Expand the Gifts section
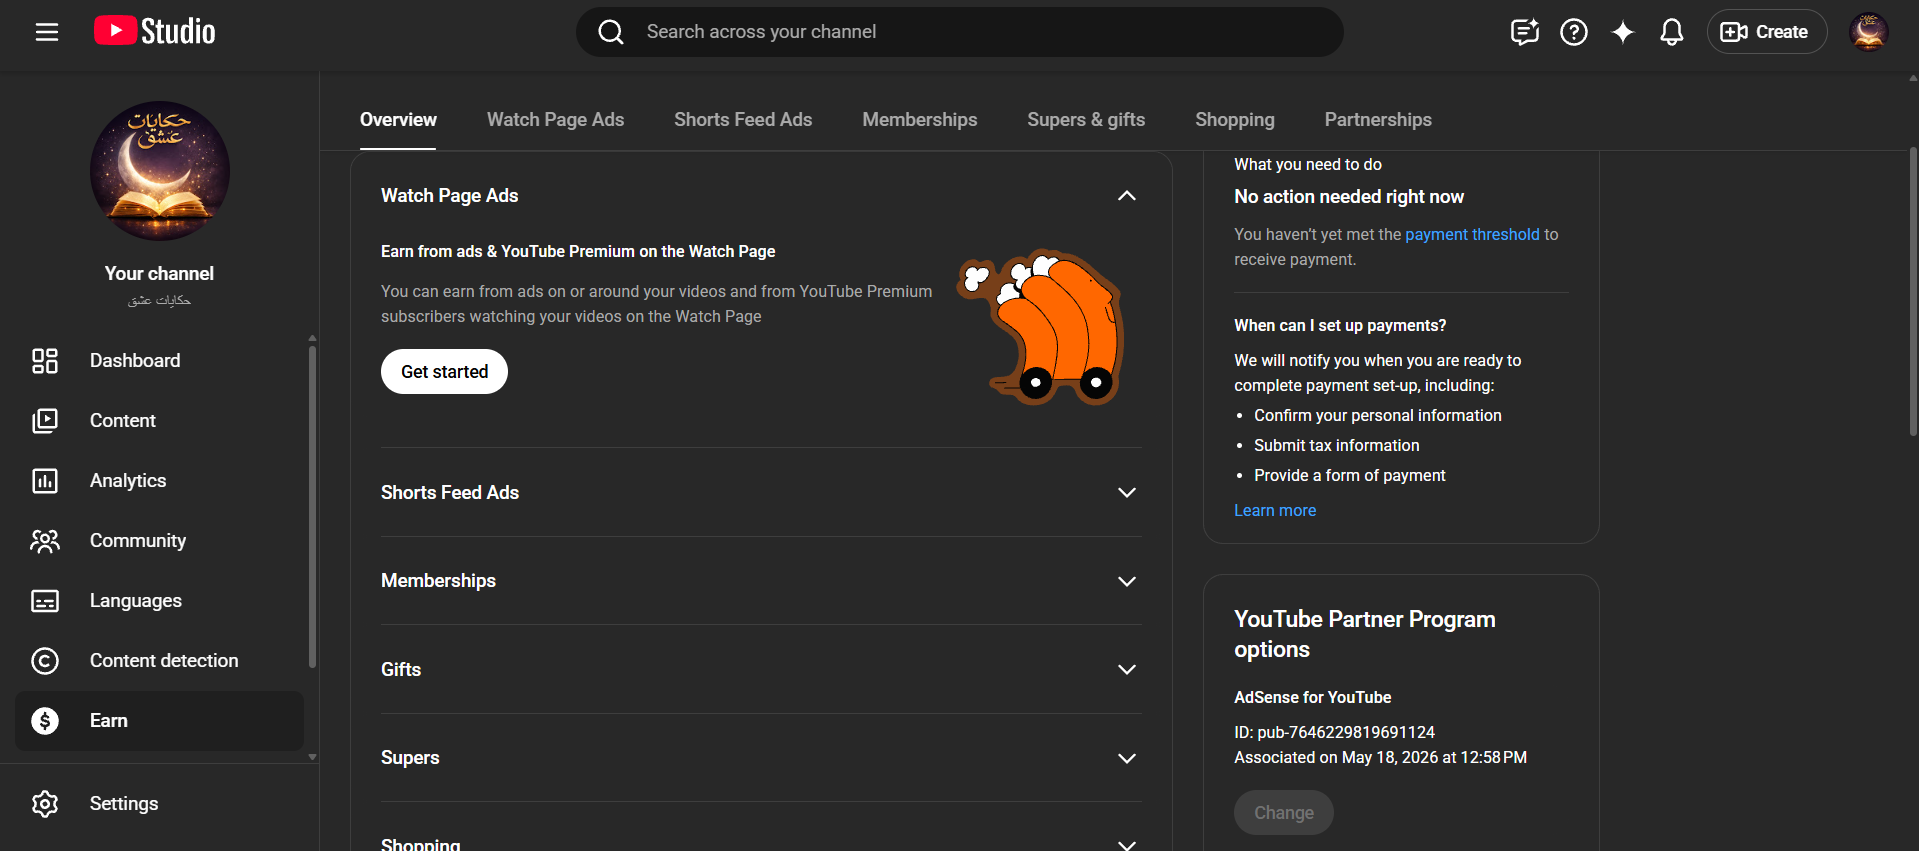Viewport: 1919px width, 851px height. (1127, 670)
